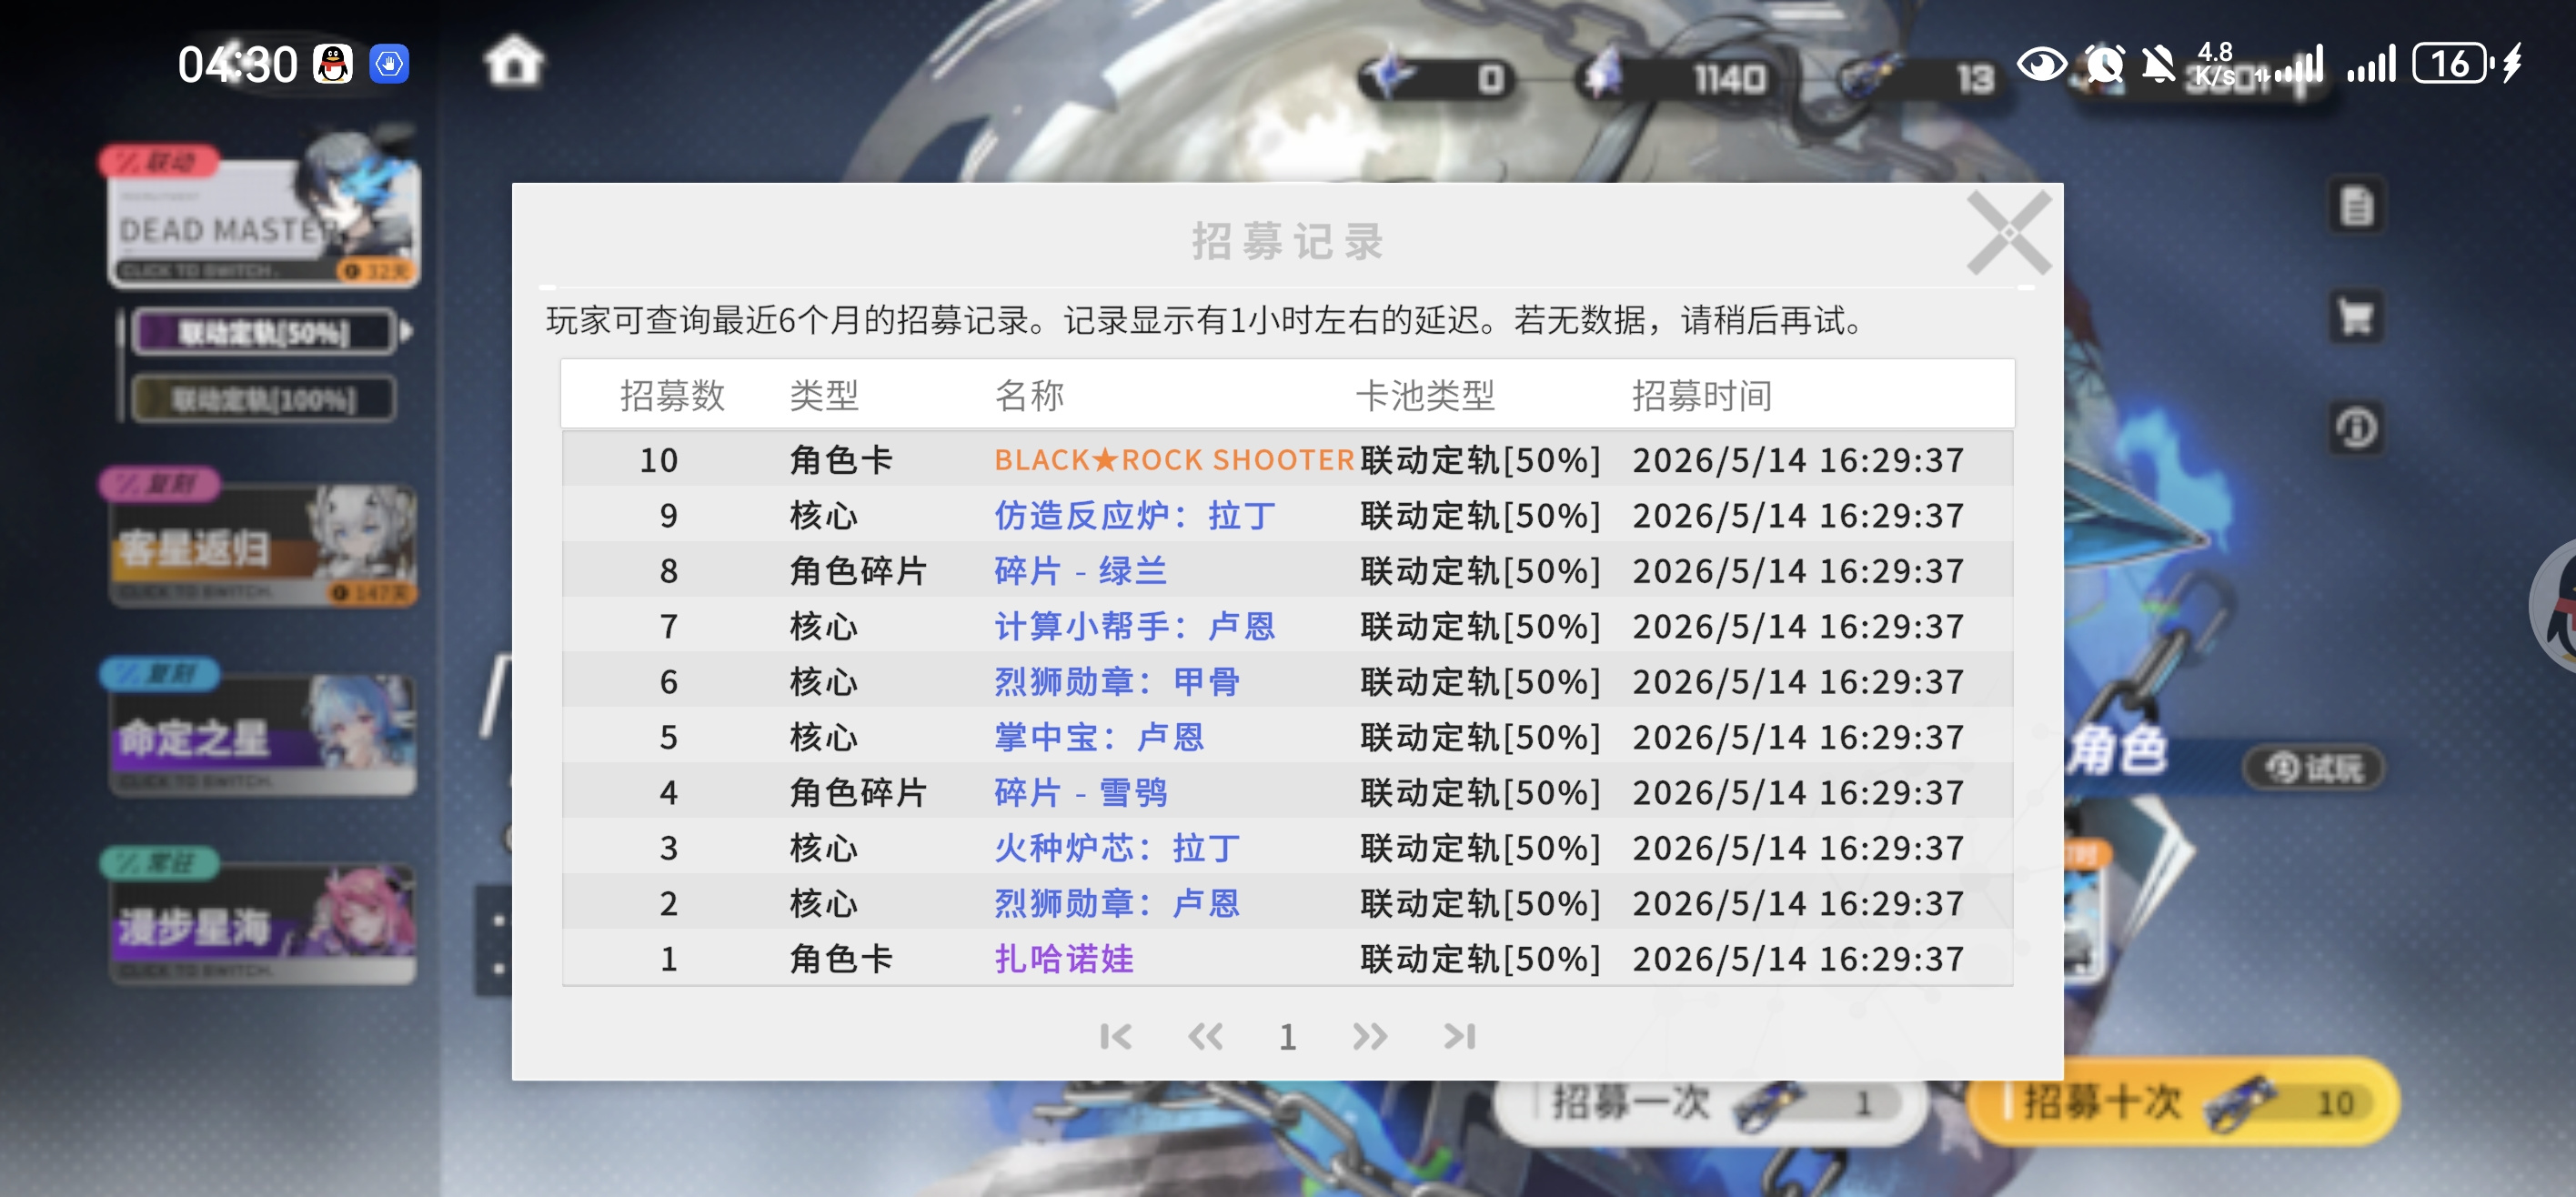Tap the 1140 currency amount
Viewport: 2576px width, 1197px height.
coord(1729,79)
